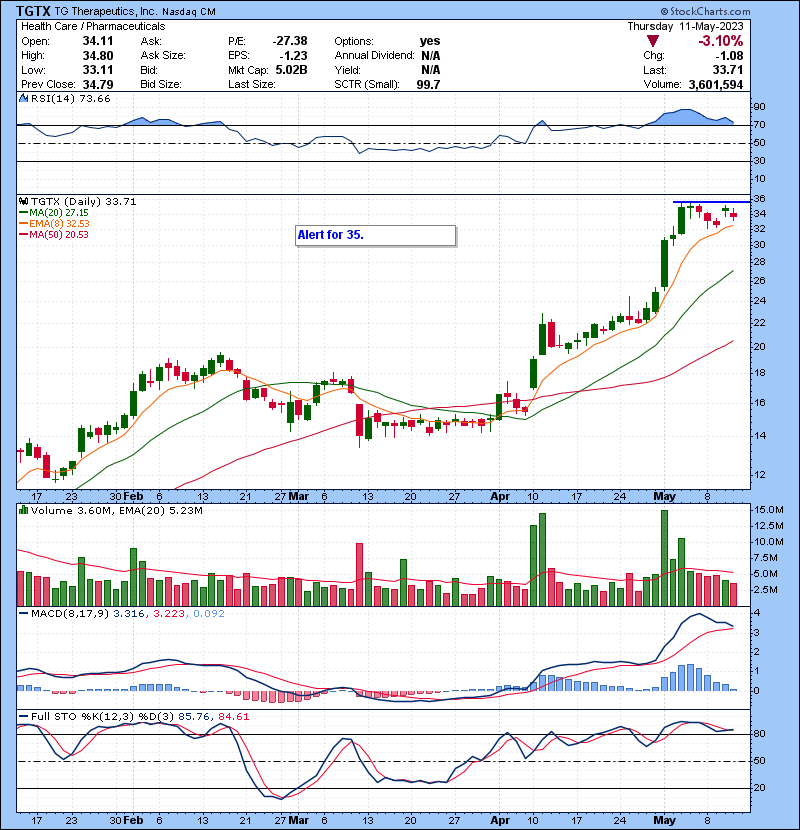Click the Options value yes
This screenshot has width=800, height=830.
tap(429, 41)
